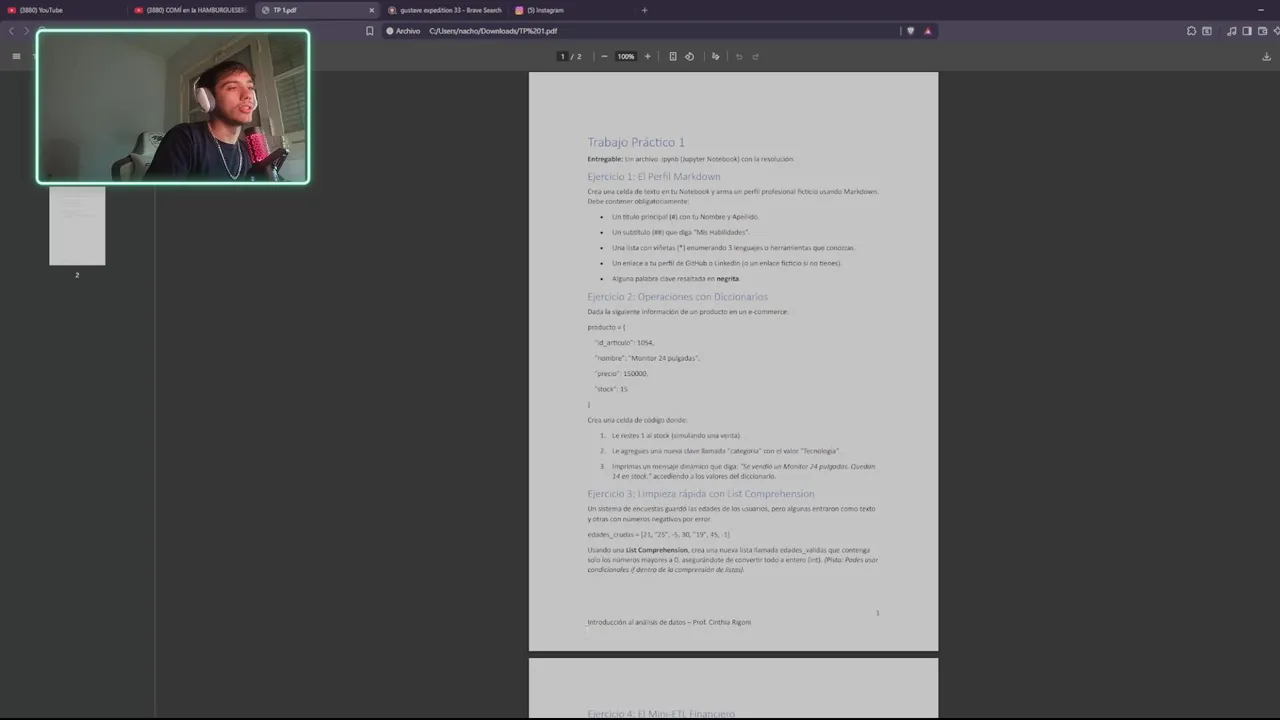The width and height of the screenshot is (1280, 720).
Task: Click 'Ejercicio 2: Operaciones con Diccionarios' heading
Action: tap(677, 297)
